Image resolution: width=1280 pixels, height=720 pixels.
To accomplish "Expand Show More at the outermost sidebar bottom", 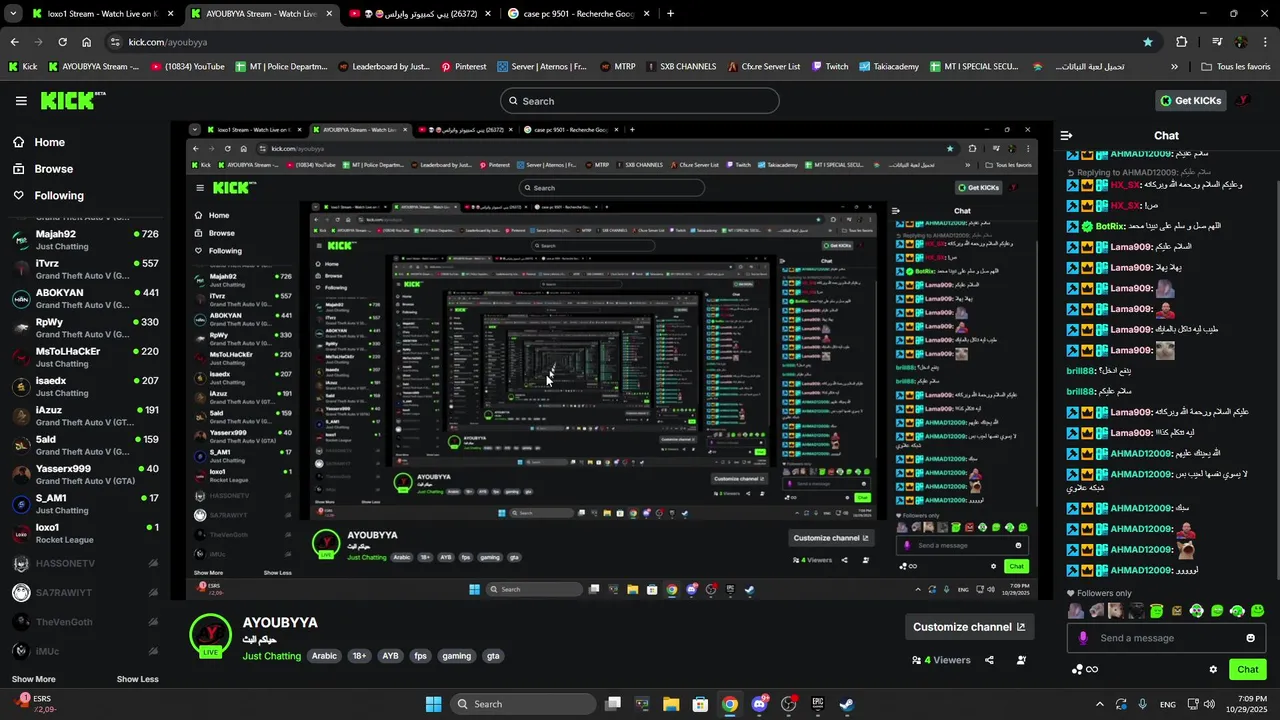I will pyautogui.click(x=34, y=679).
